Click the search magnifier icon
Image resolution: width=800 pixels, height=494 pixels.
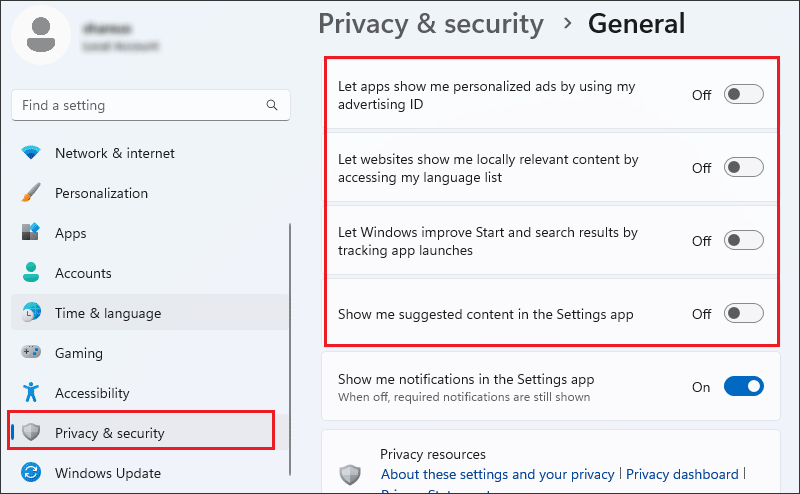(x=272, y=105)
